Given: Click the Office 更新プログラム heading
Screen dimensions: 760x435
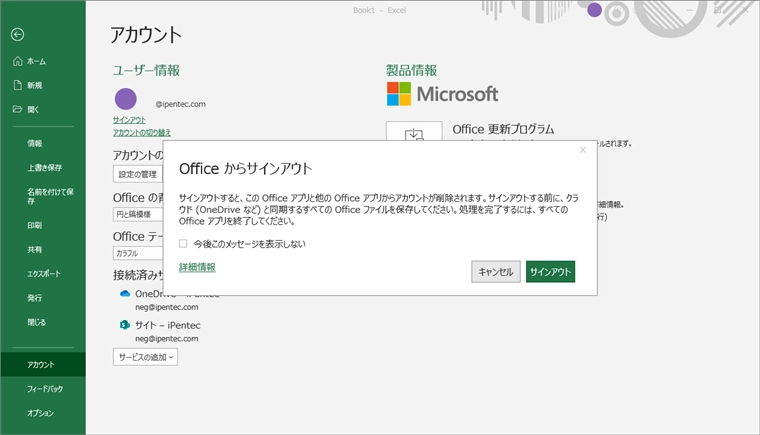Looking at the screenshot, I should (503, 129).
